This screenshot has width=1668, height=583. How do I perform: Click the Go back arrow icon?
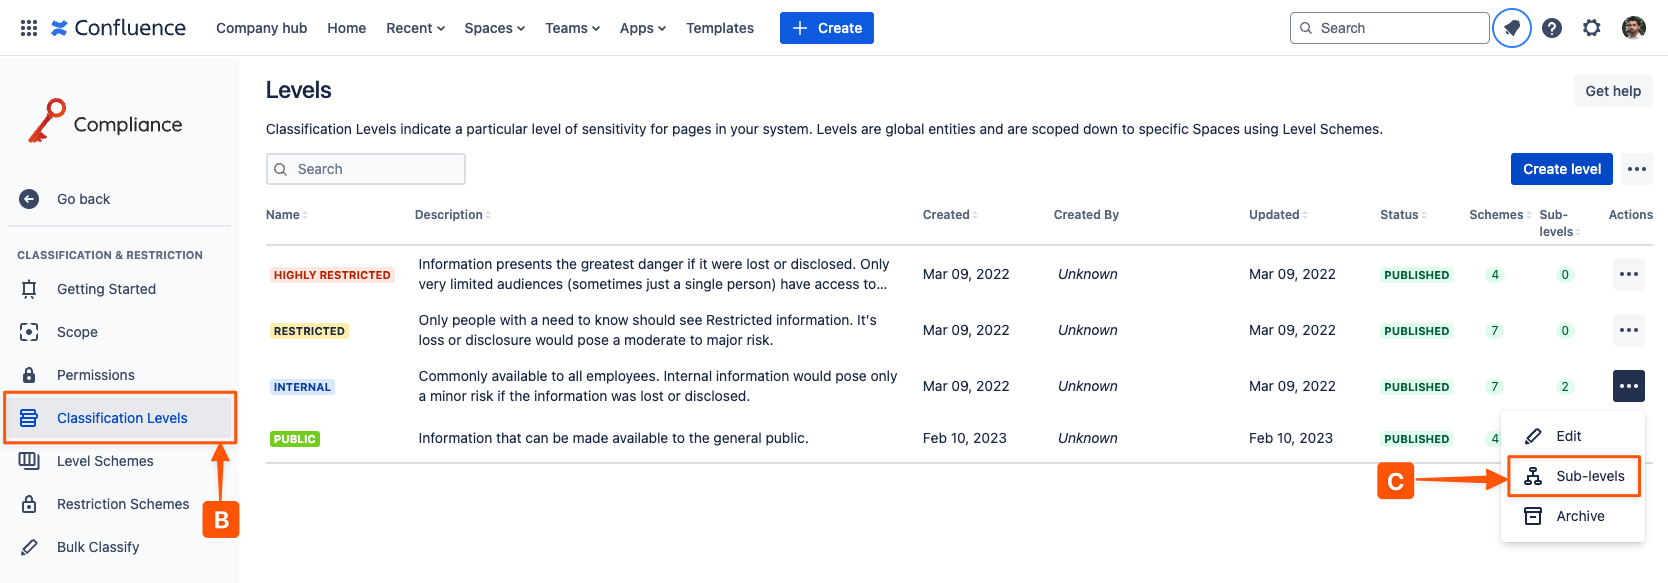point(29,199)
